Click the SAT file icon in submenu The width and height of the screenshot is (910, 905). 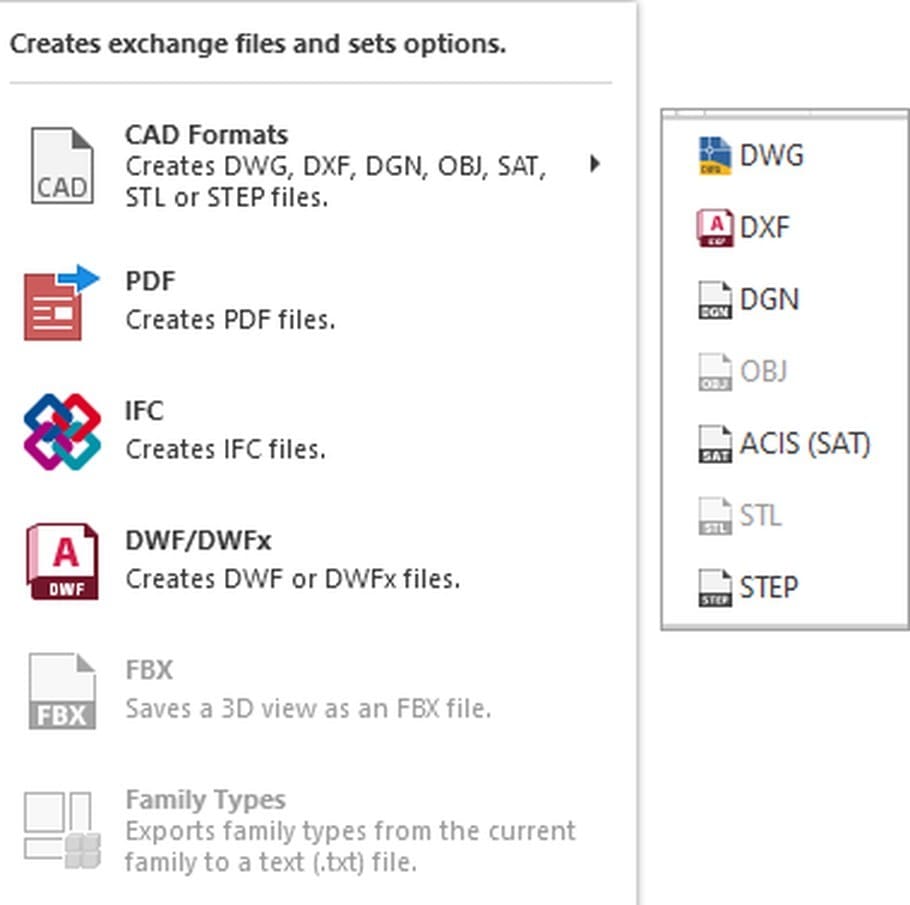[714, 444]
